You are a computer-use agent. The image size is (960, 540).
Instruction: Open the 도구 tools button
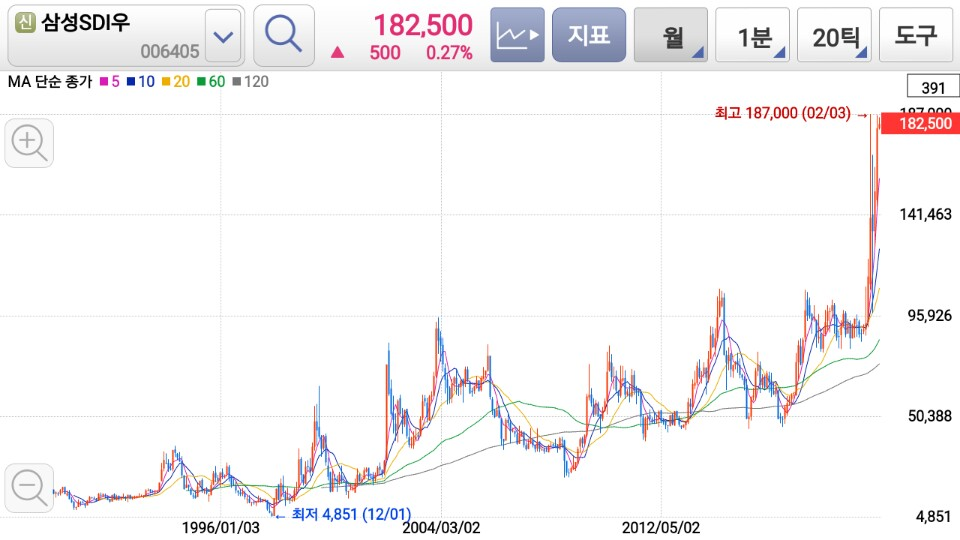(916, 36)
